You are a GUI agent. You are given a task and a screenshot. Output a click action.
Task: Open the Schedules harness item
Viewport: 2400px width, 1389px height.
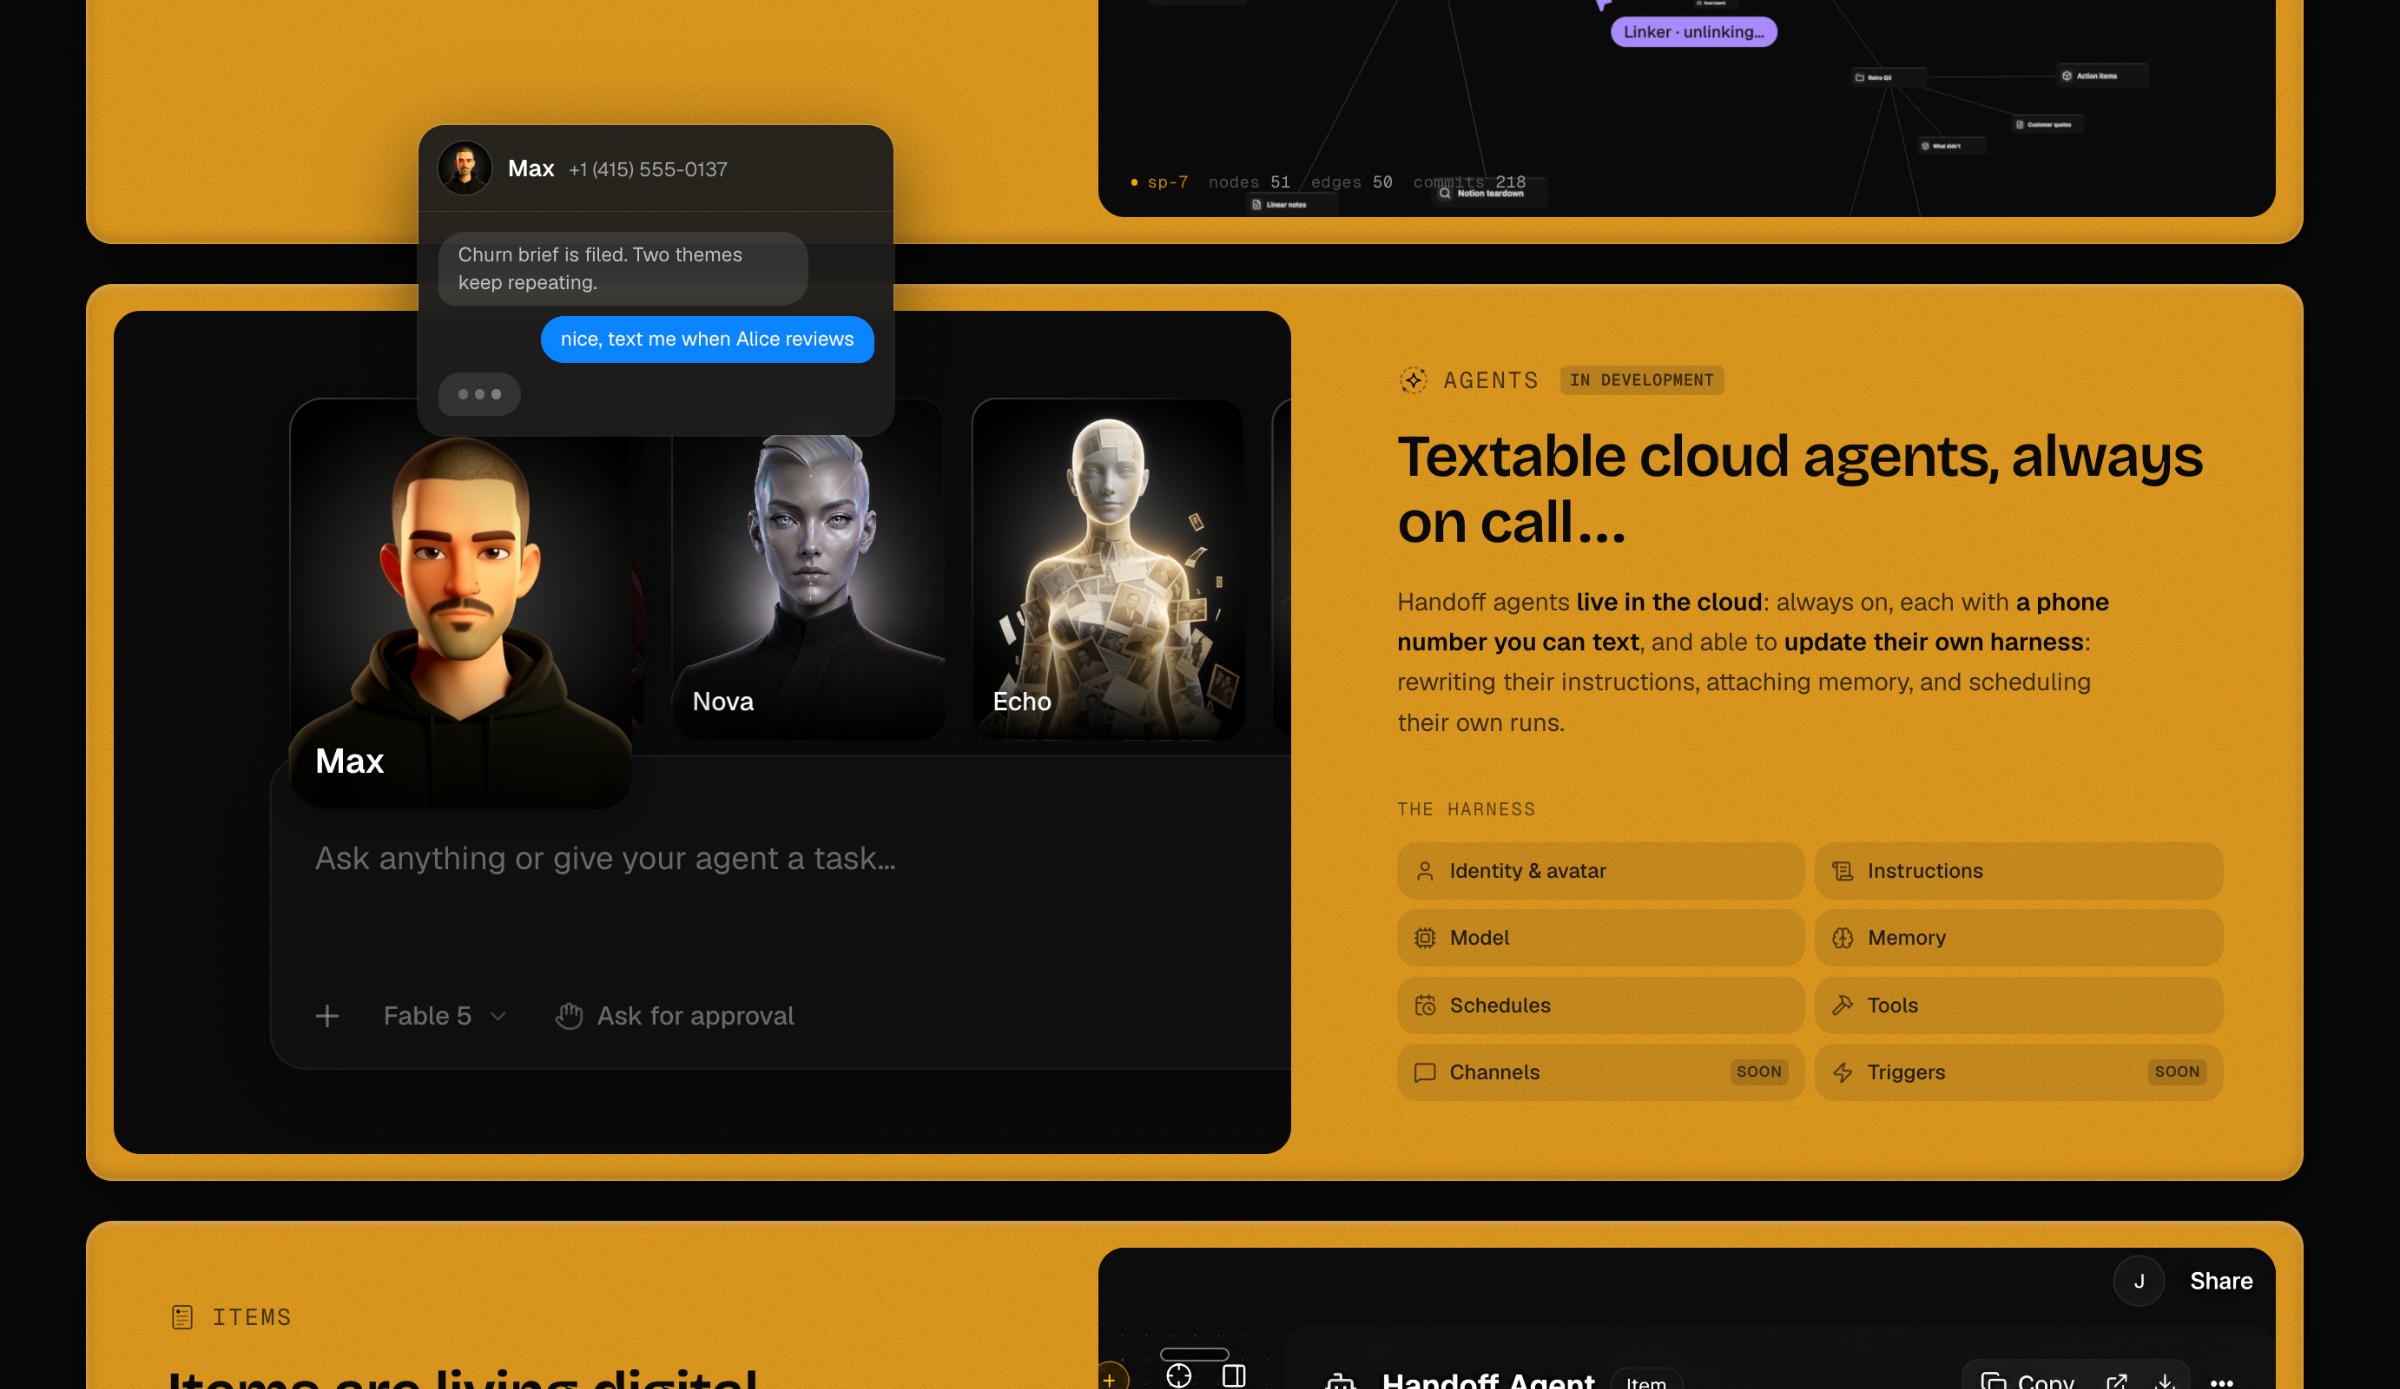pos(1600,1005)
